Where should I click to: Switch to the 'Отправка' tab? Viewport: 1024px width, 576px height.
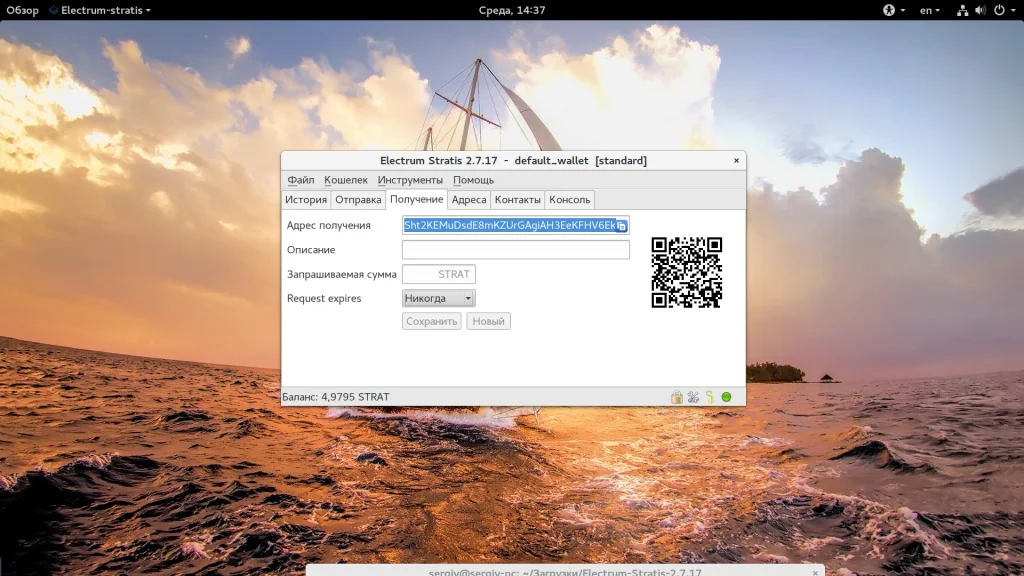[x=358, y=200]
